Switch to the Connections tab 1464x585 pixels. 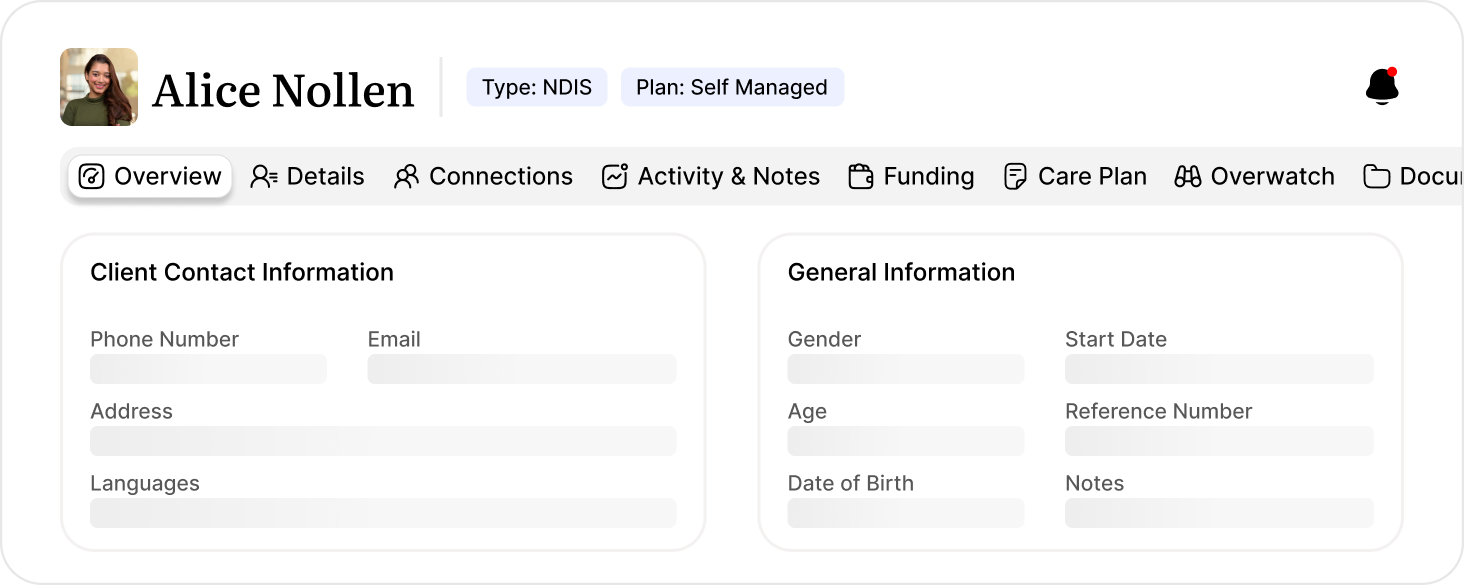[x=500, y=177]
